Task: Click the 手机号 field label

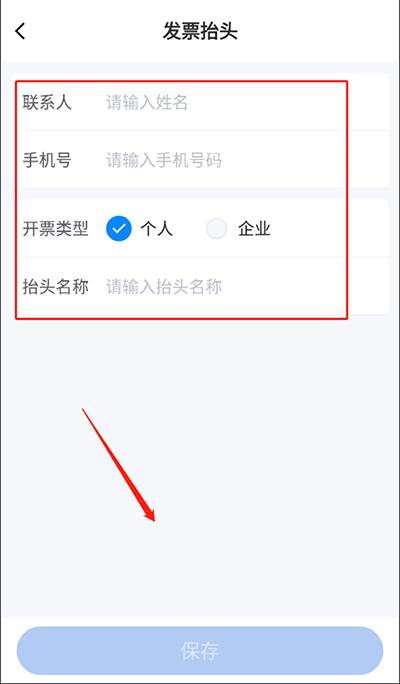Action: [47, 161]
